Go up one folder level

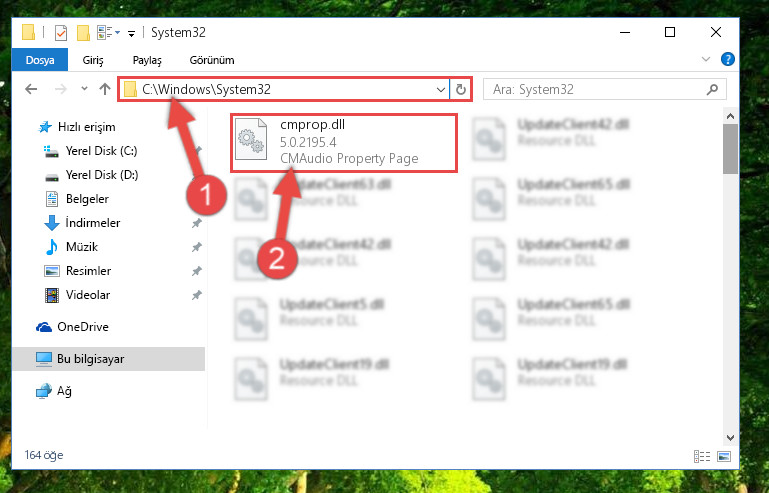(x=104, y=89)
